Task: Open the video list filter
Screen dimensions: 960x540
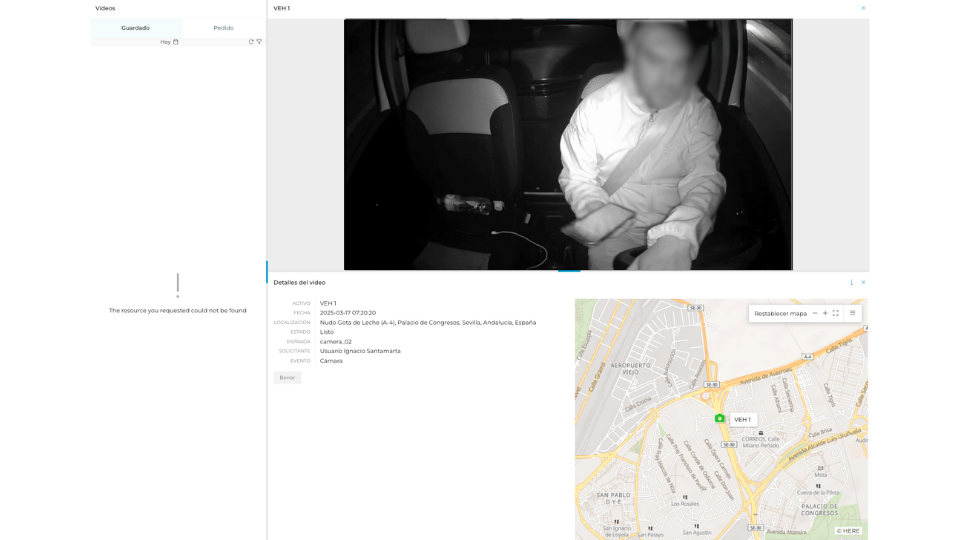Action: (259, 42)
